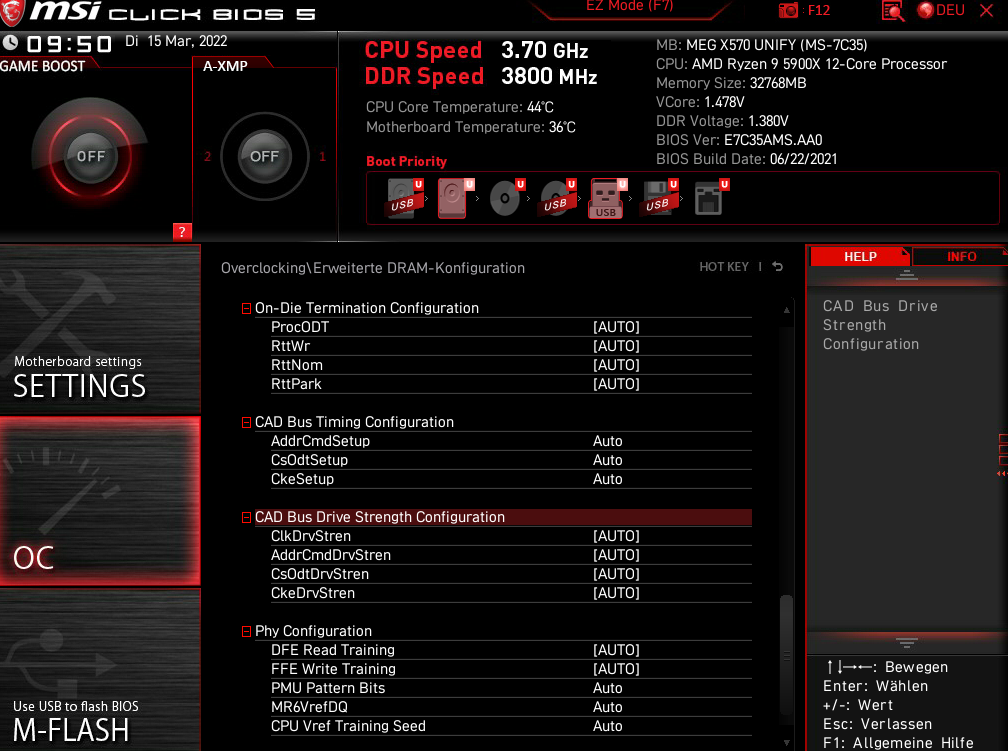
Task: Switch to EZ Mode (F7)
Action: 629,6
